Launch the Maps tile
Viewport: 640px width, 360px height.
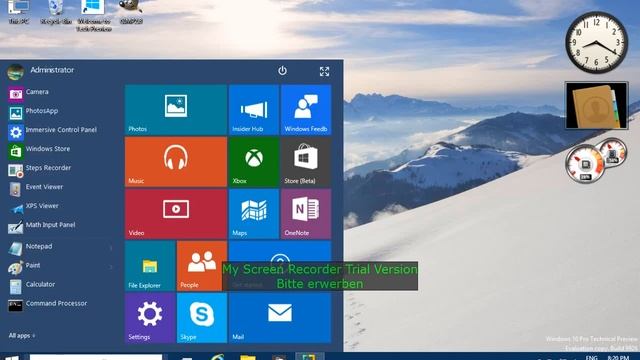click(254, 214)
